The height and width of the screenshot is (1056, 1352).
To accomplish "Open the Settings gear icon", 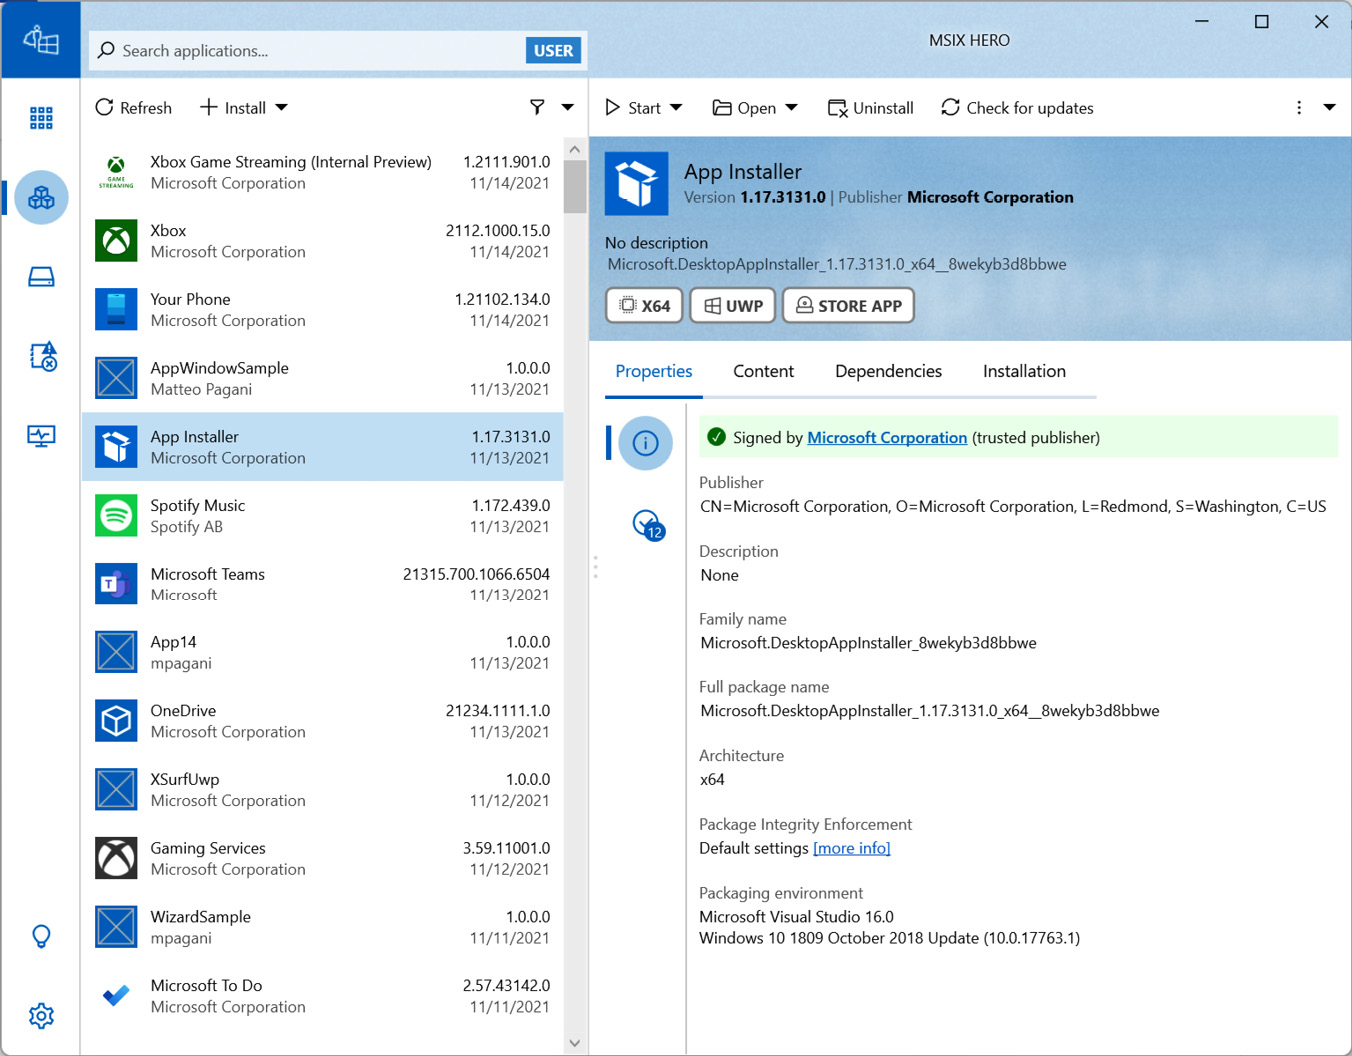I will pos(41,1016).
